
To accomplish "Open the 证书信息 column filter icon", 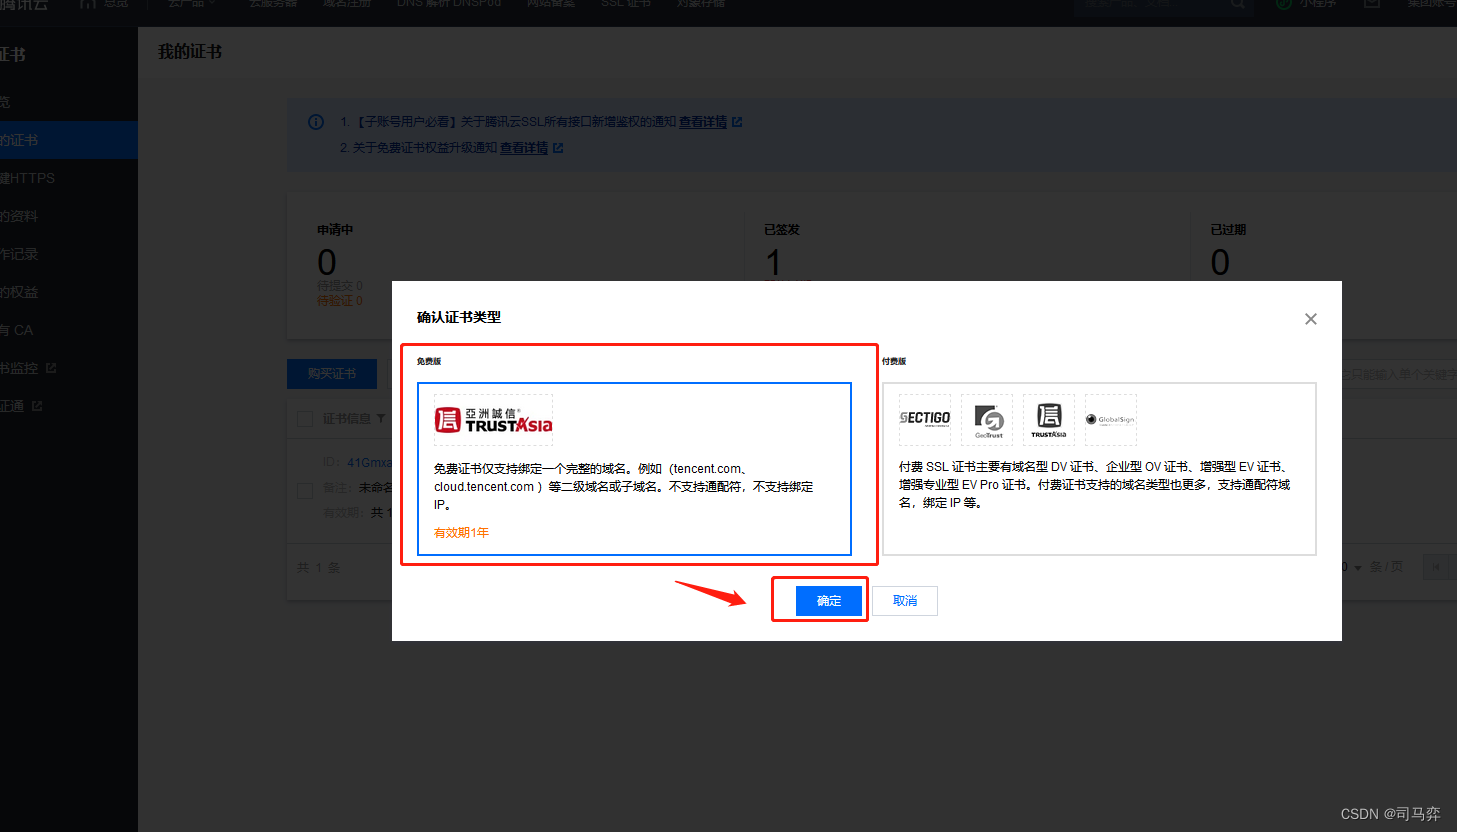I will pyautogui.click(x=381, y=419).
